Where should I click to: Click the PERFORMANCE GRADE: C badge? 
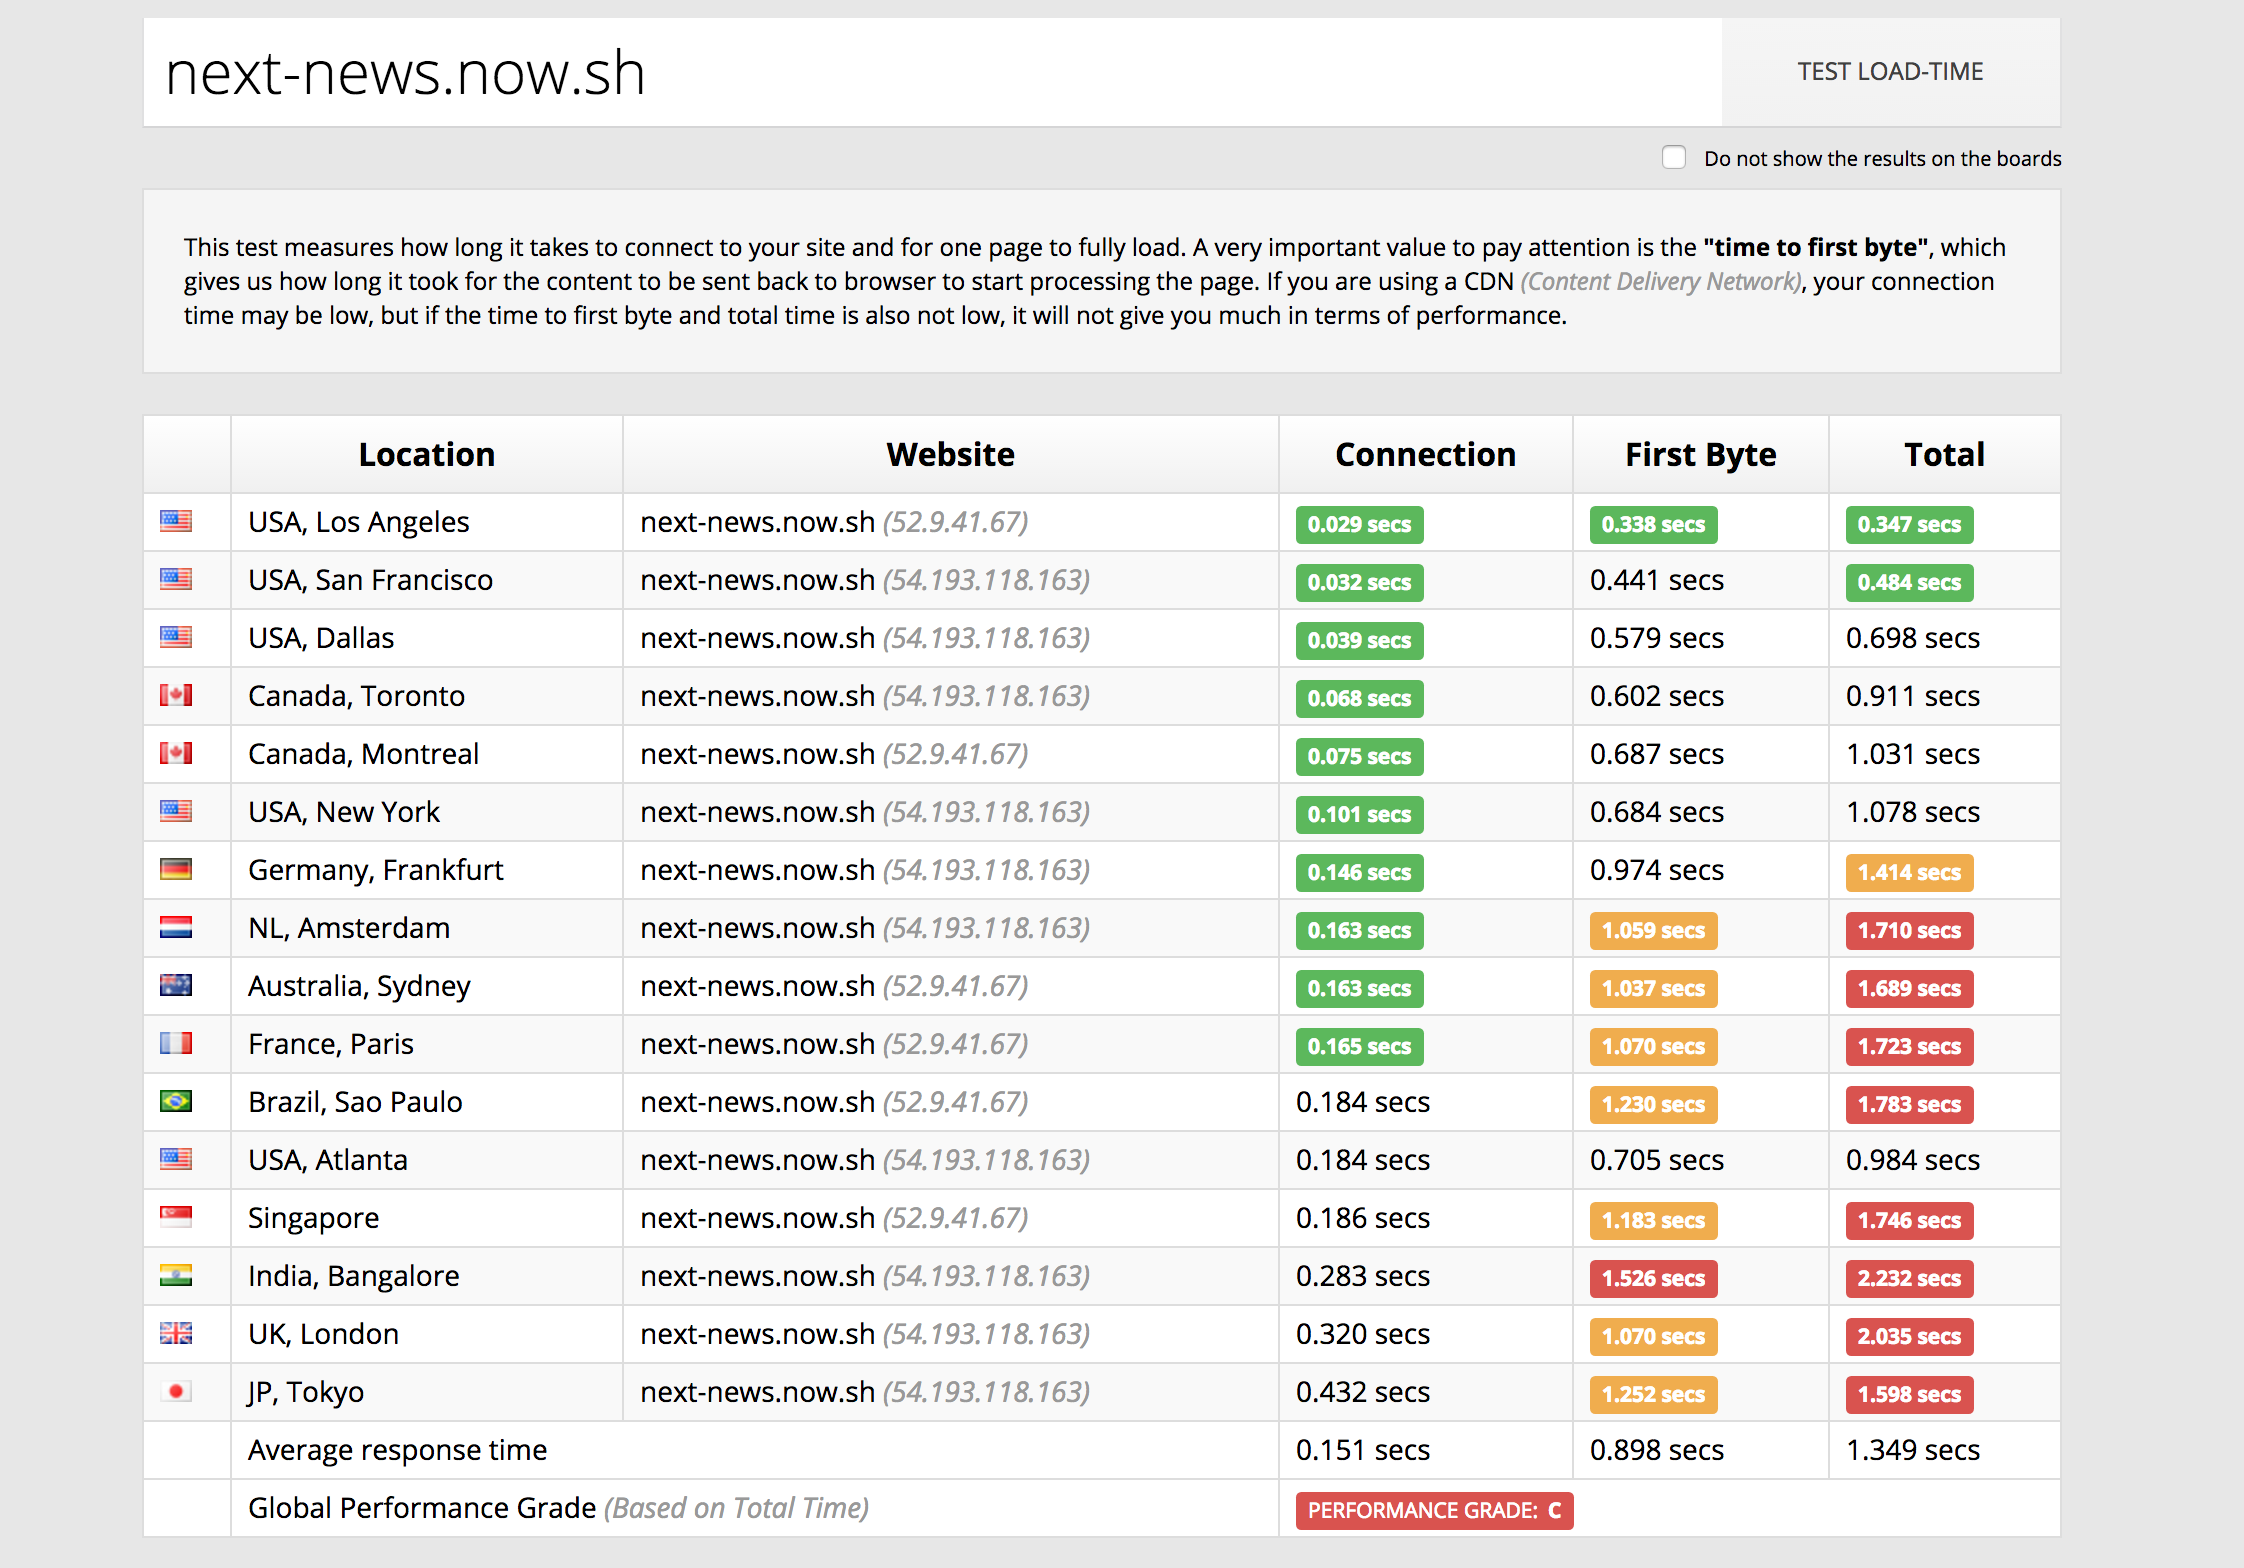1434,1510
